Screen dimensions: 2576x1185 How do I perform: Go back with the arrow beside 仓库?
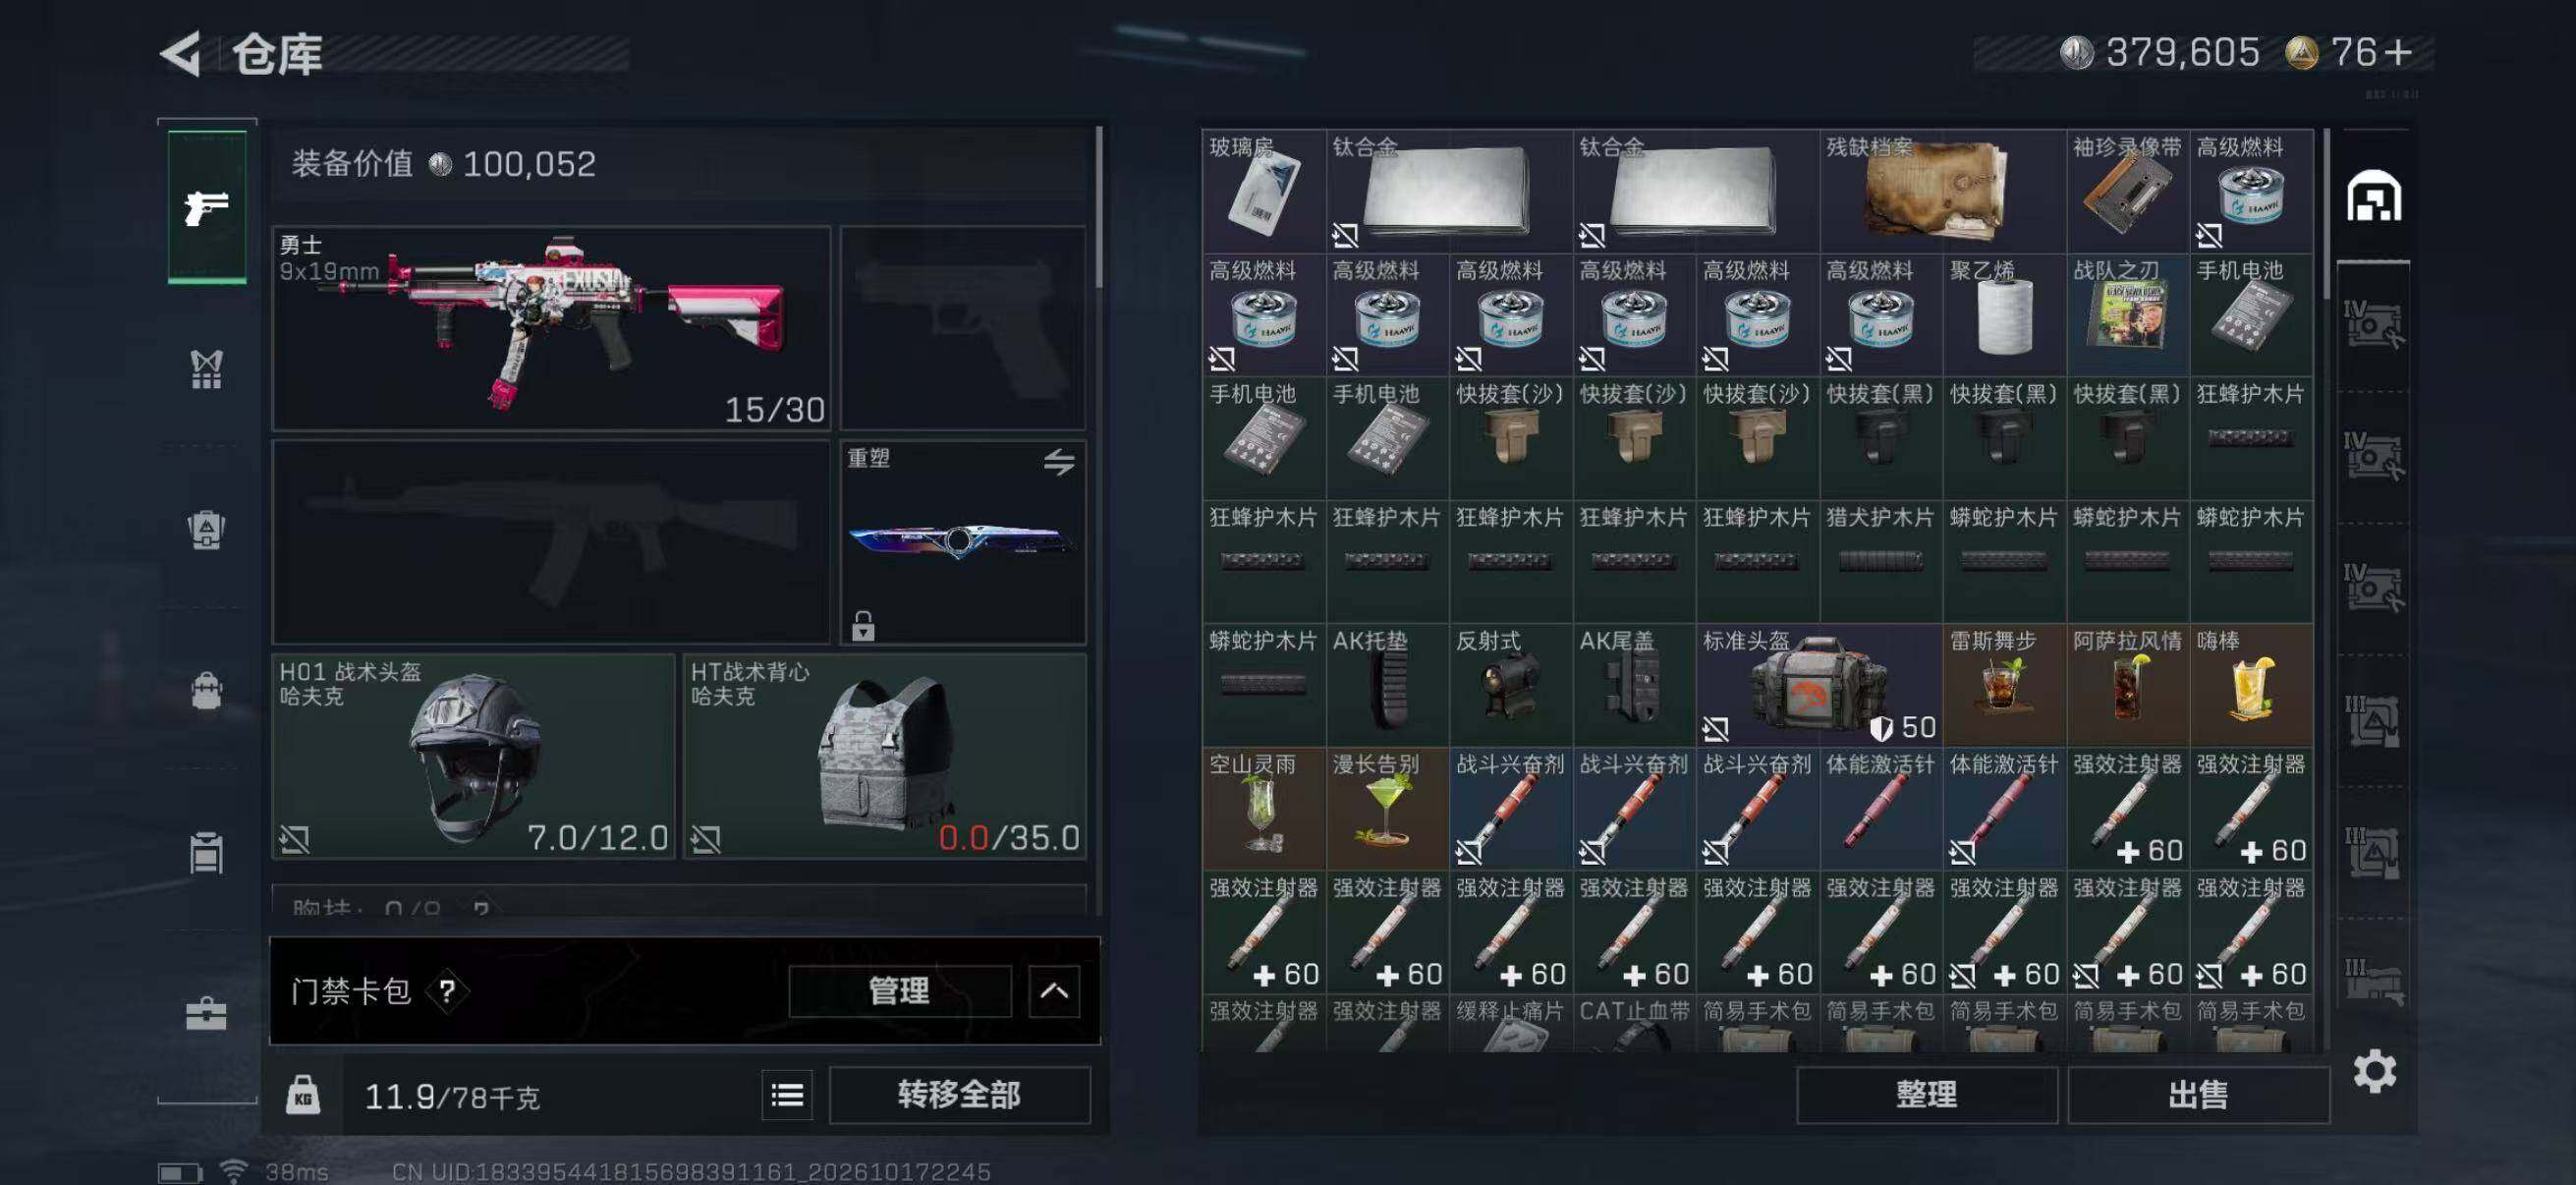coord(181,53)
